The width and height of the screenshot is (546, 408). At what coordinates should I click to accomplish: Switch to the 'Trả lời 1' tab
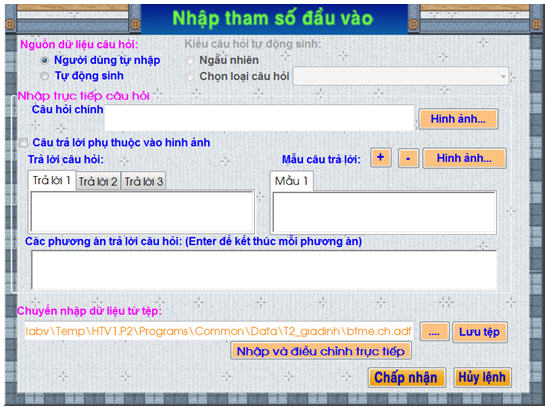(52, 181)
